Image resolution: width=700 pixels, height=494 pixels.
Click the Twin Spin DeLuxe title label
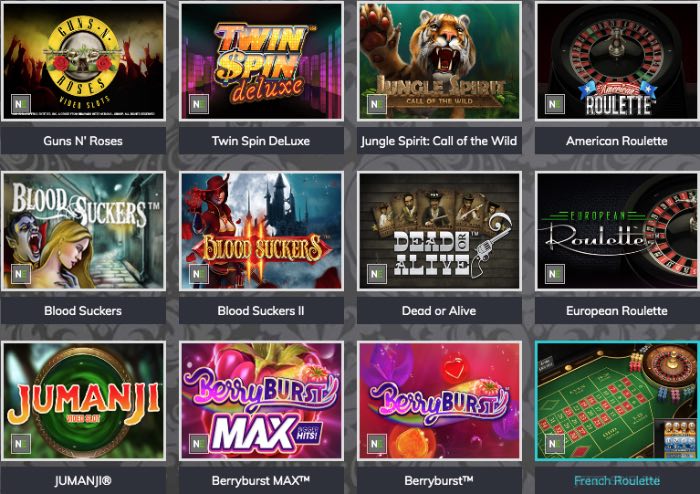click(261, 141)
